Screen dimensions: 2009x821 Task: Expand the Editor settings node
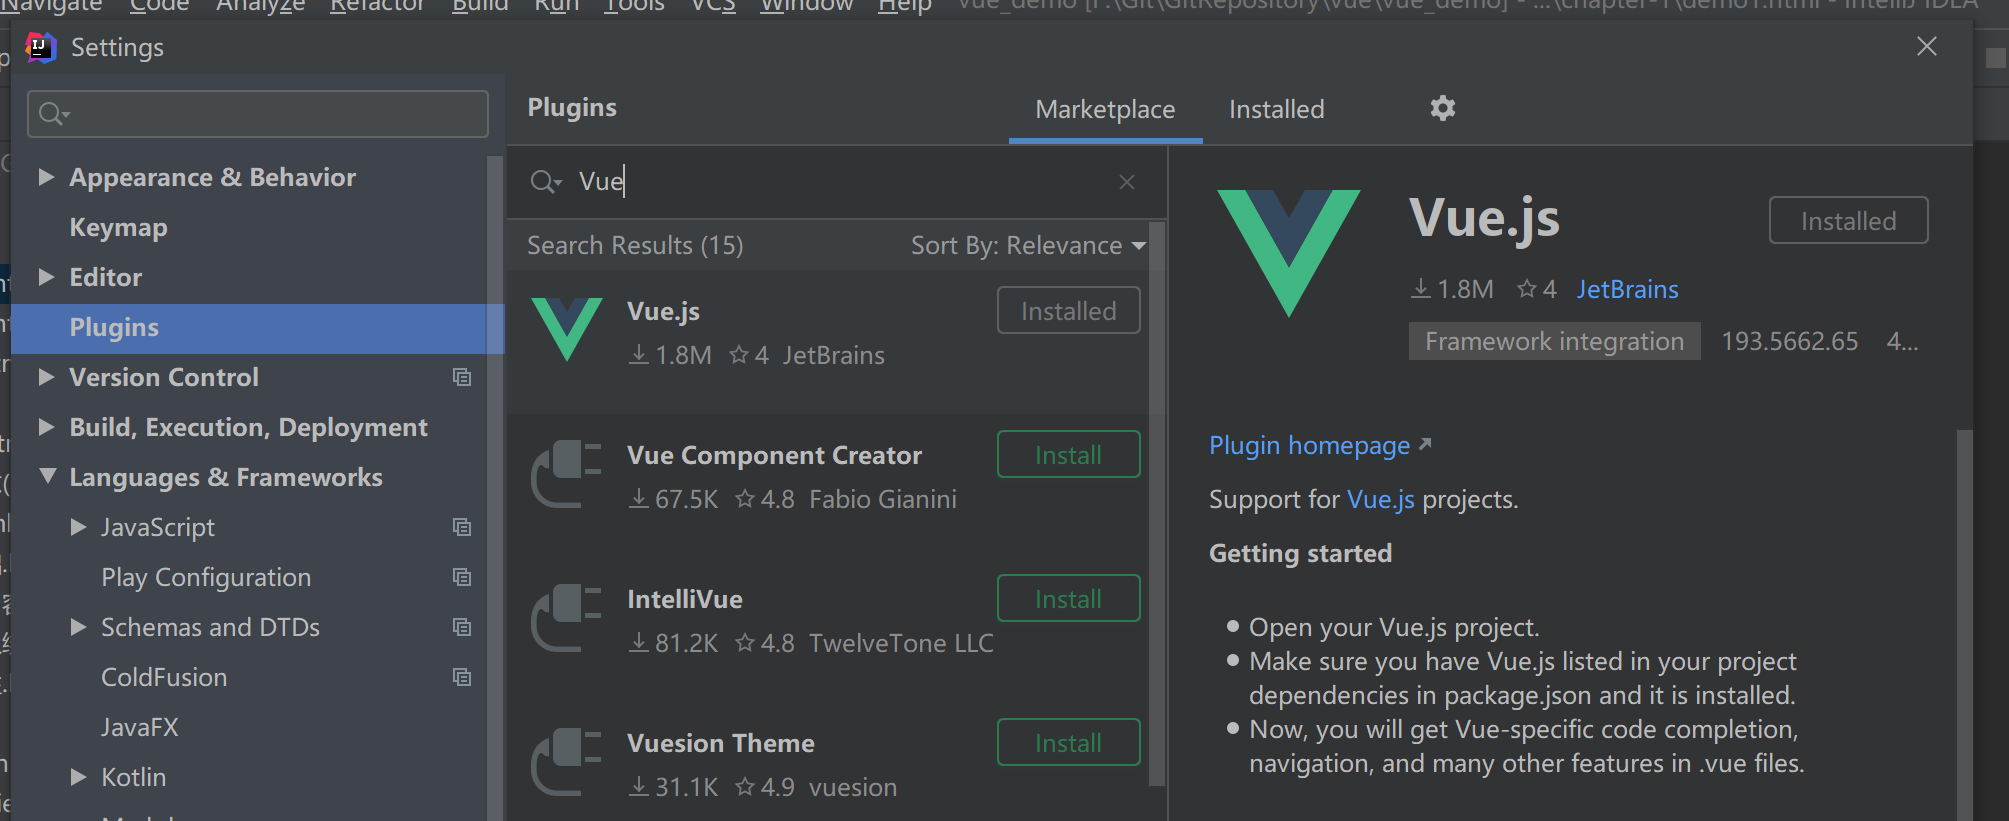point(46,277)
